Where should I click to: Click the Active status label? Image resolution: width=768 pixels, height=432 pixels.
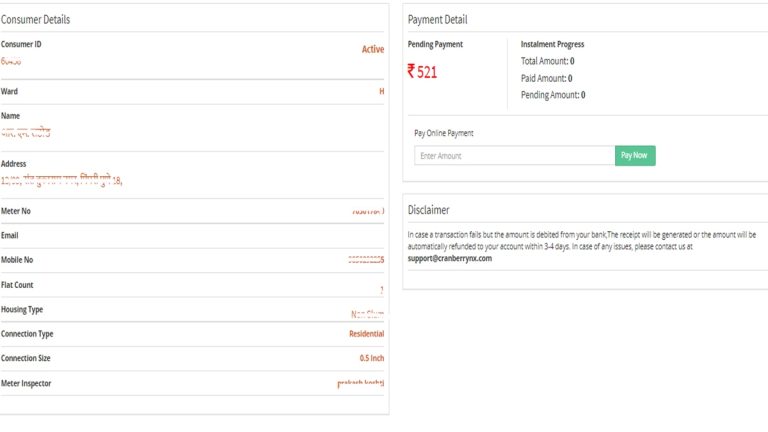click(x=373, y=49)
